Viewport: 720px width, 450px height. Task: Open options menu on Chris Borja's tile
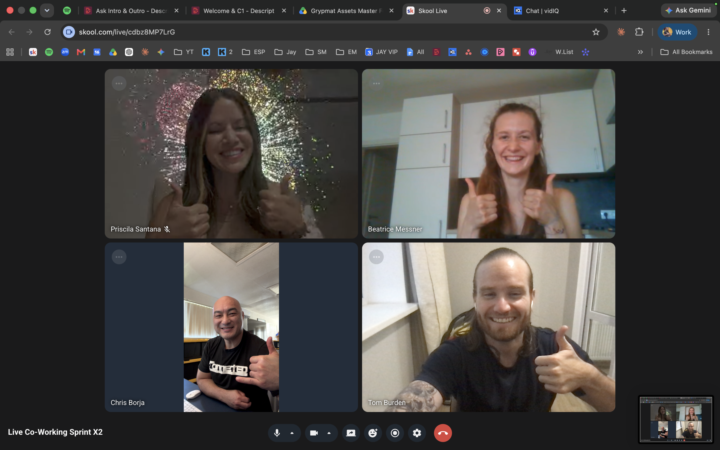coord(119,257)
